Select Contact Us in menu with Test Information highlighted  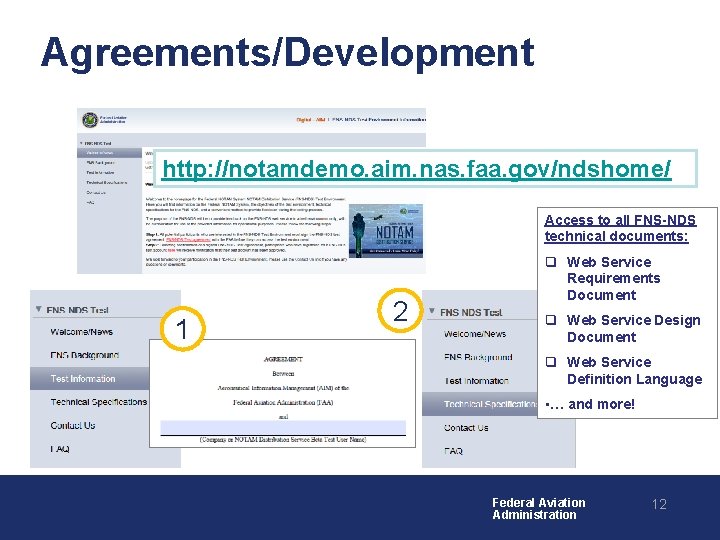point(73,425)
